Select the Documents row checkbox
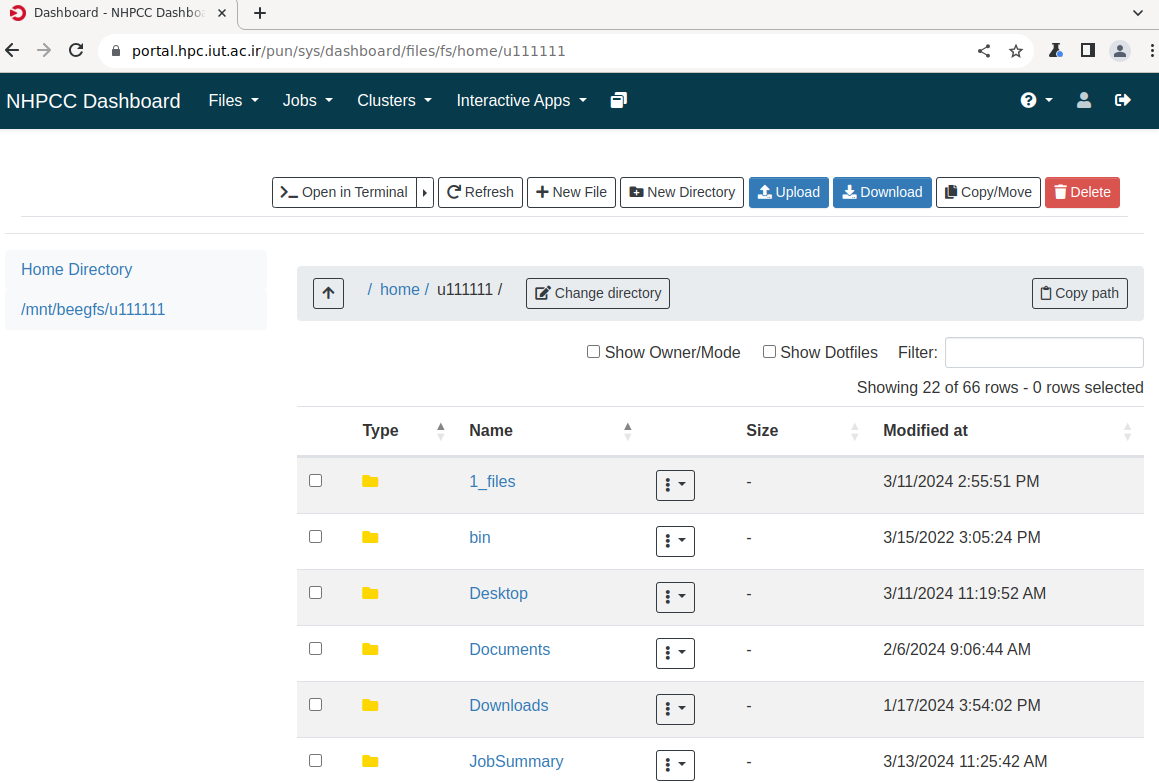 [316, 648]
